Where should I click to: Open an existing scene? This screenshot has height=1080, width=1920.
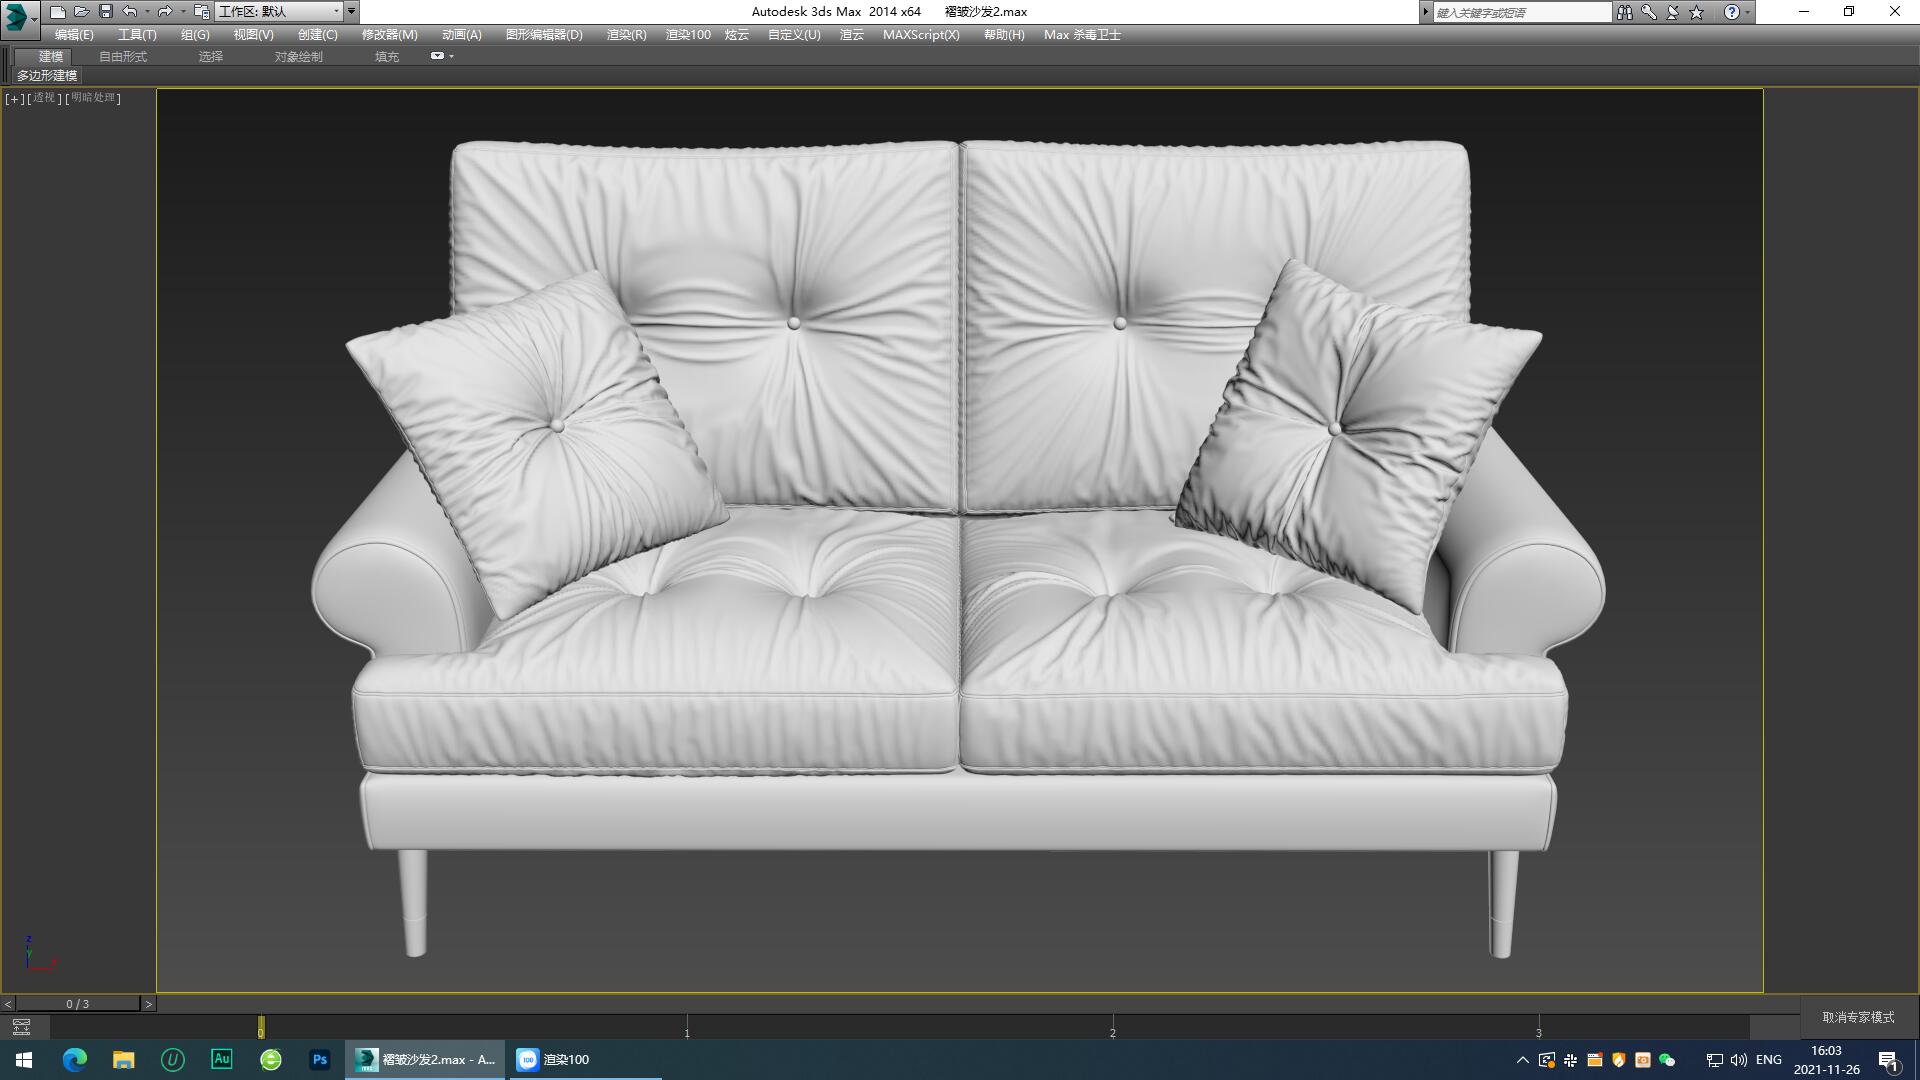[x=82, y=11]
